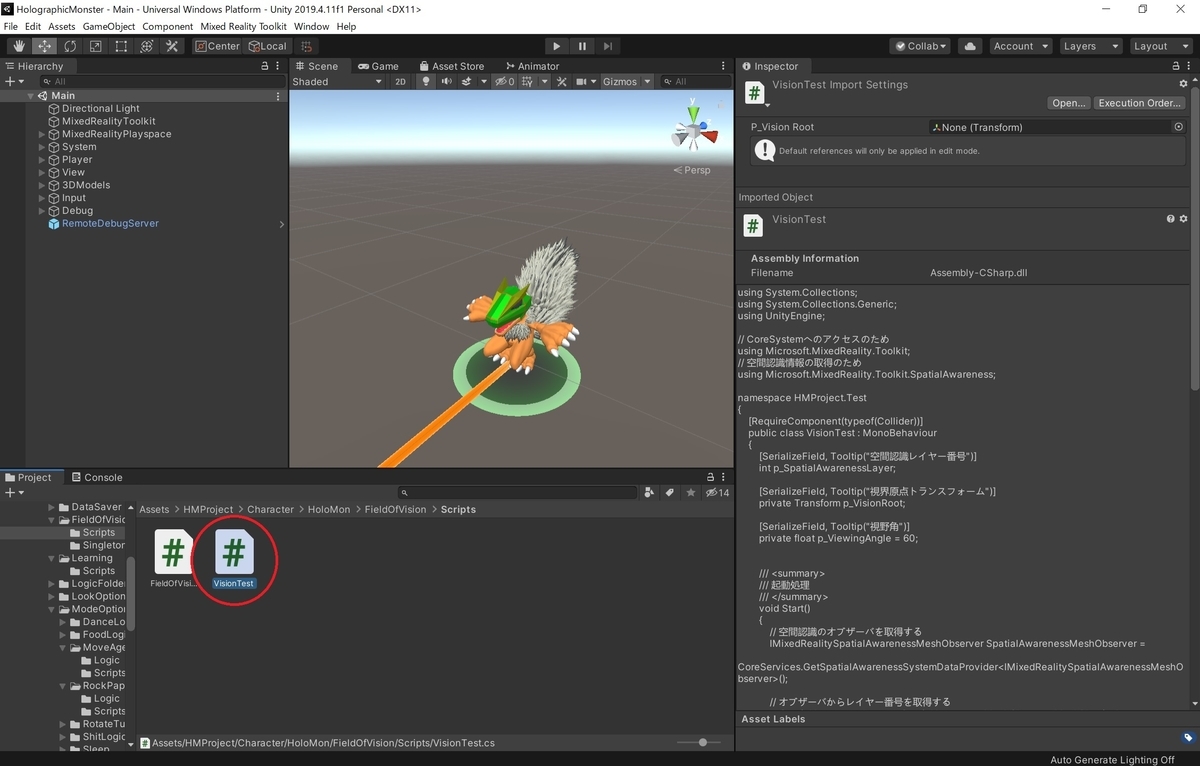Select Directional Light in Hierarchy
This screenshot has height=766, width=1200.
pos(101,109)
